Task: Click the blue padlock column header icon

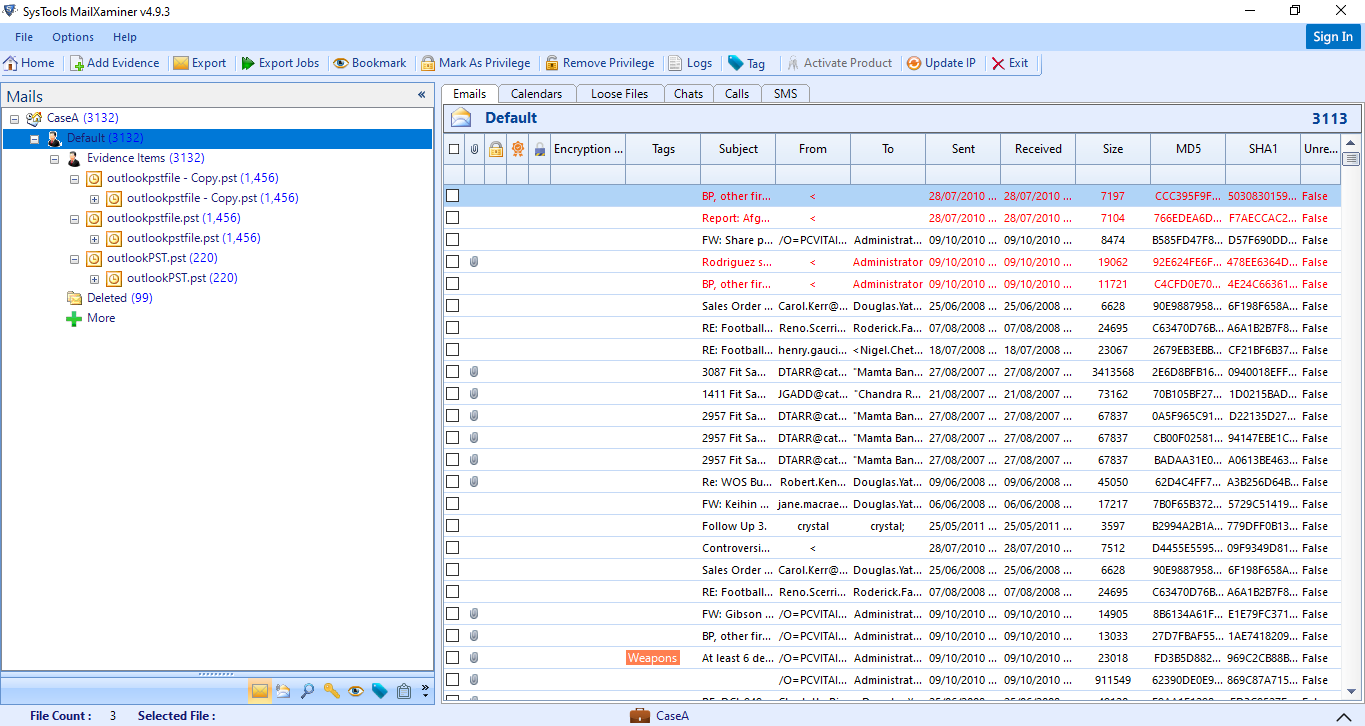Action: [539, 149]
